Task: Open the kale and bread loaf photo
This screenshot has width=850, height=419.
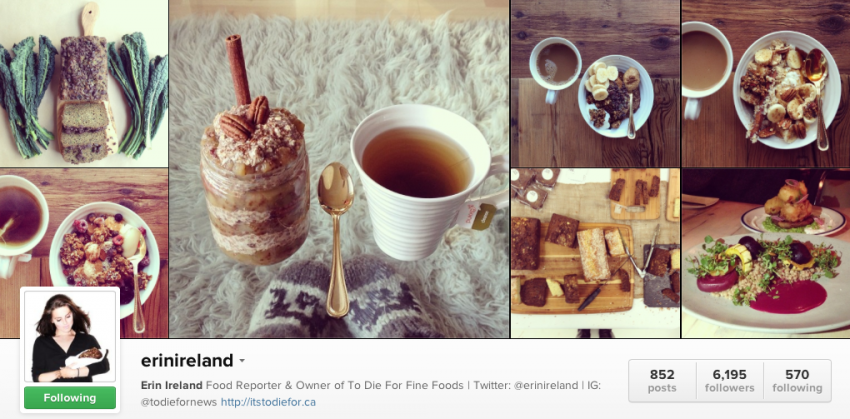Action: pyautogui.click(x=83, y=83)
